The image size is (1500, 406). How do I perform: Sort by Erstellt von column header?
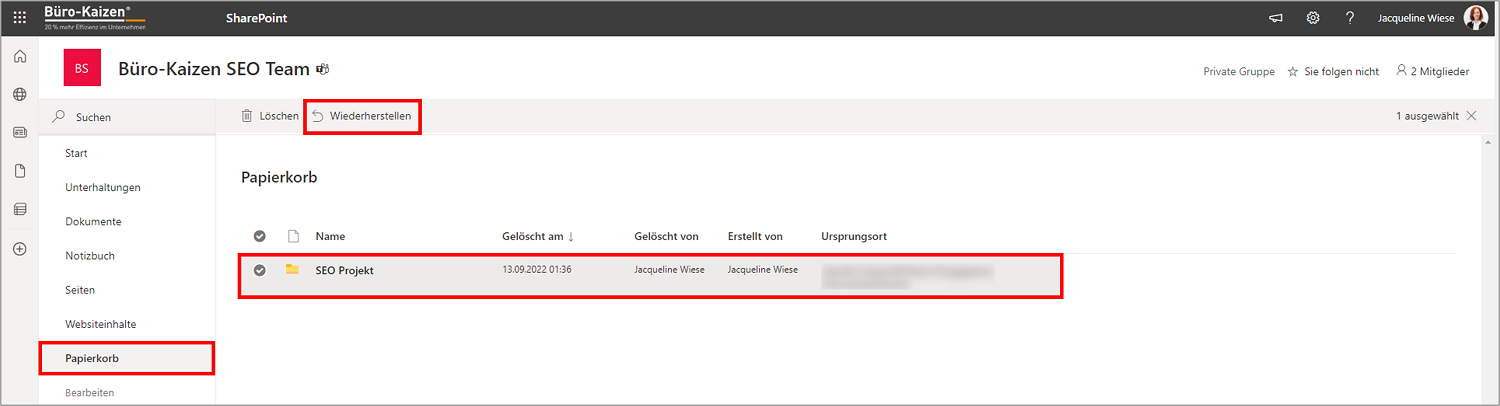(755, 236)
